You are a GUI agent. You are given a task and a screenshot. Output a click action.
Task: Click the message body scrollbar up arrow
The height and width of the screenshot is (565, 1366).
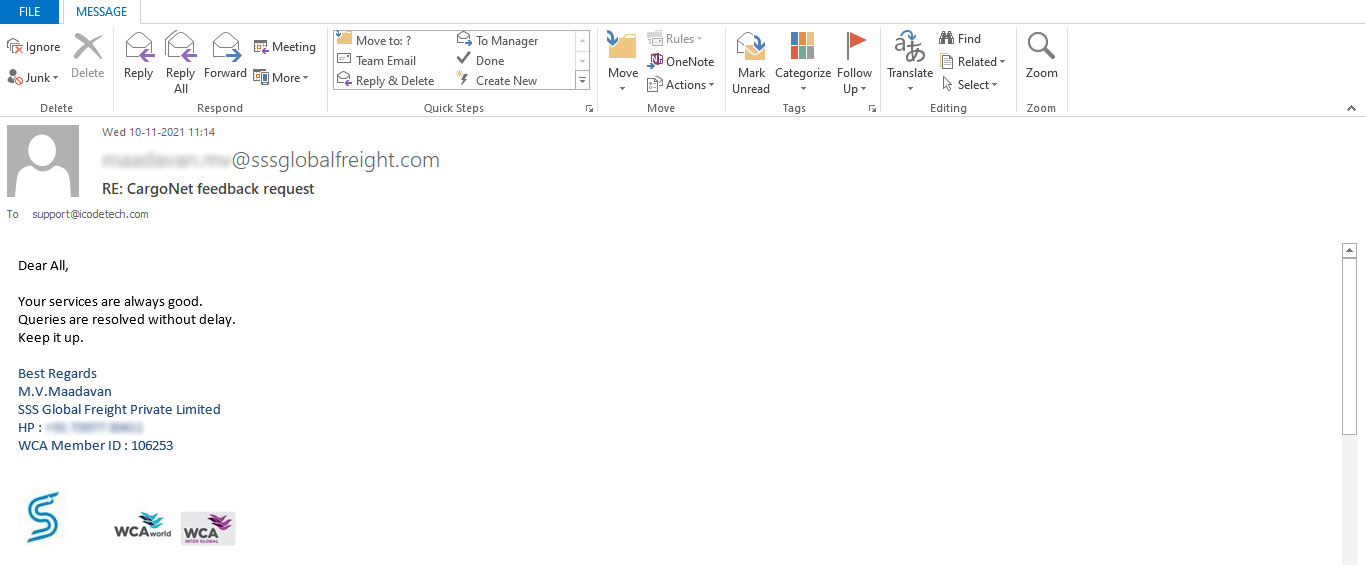pos(1349,251)
